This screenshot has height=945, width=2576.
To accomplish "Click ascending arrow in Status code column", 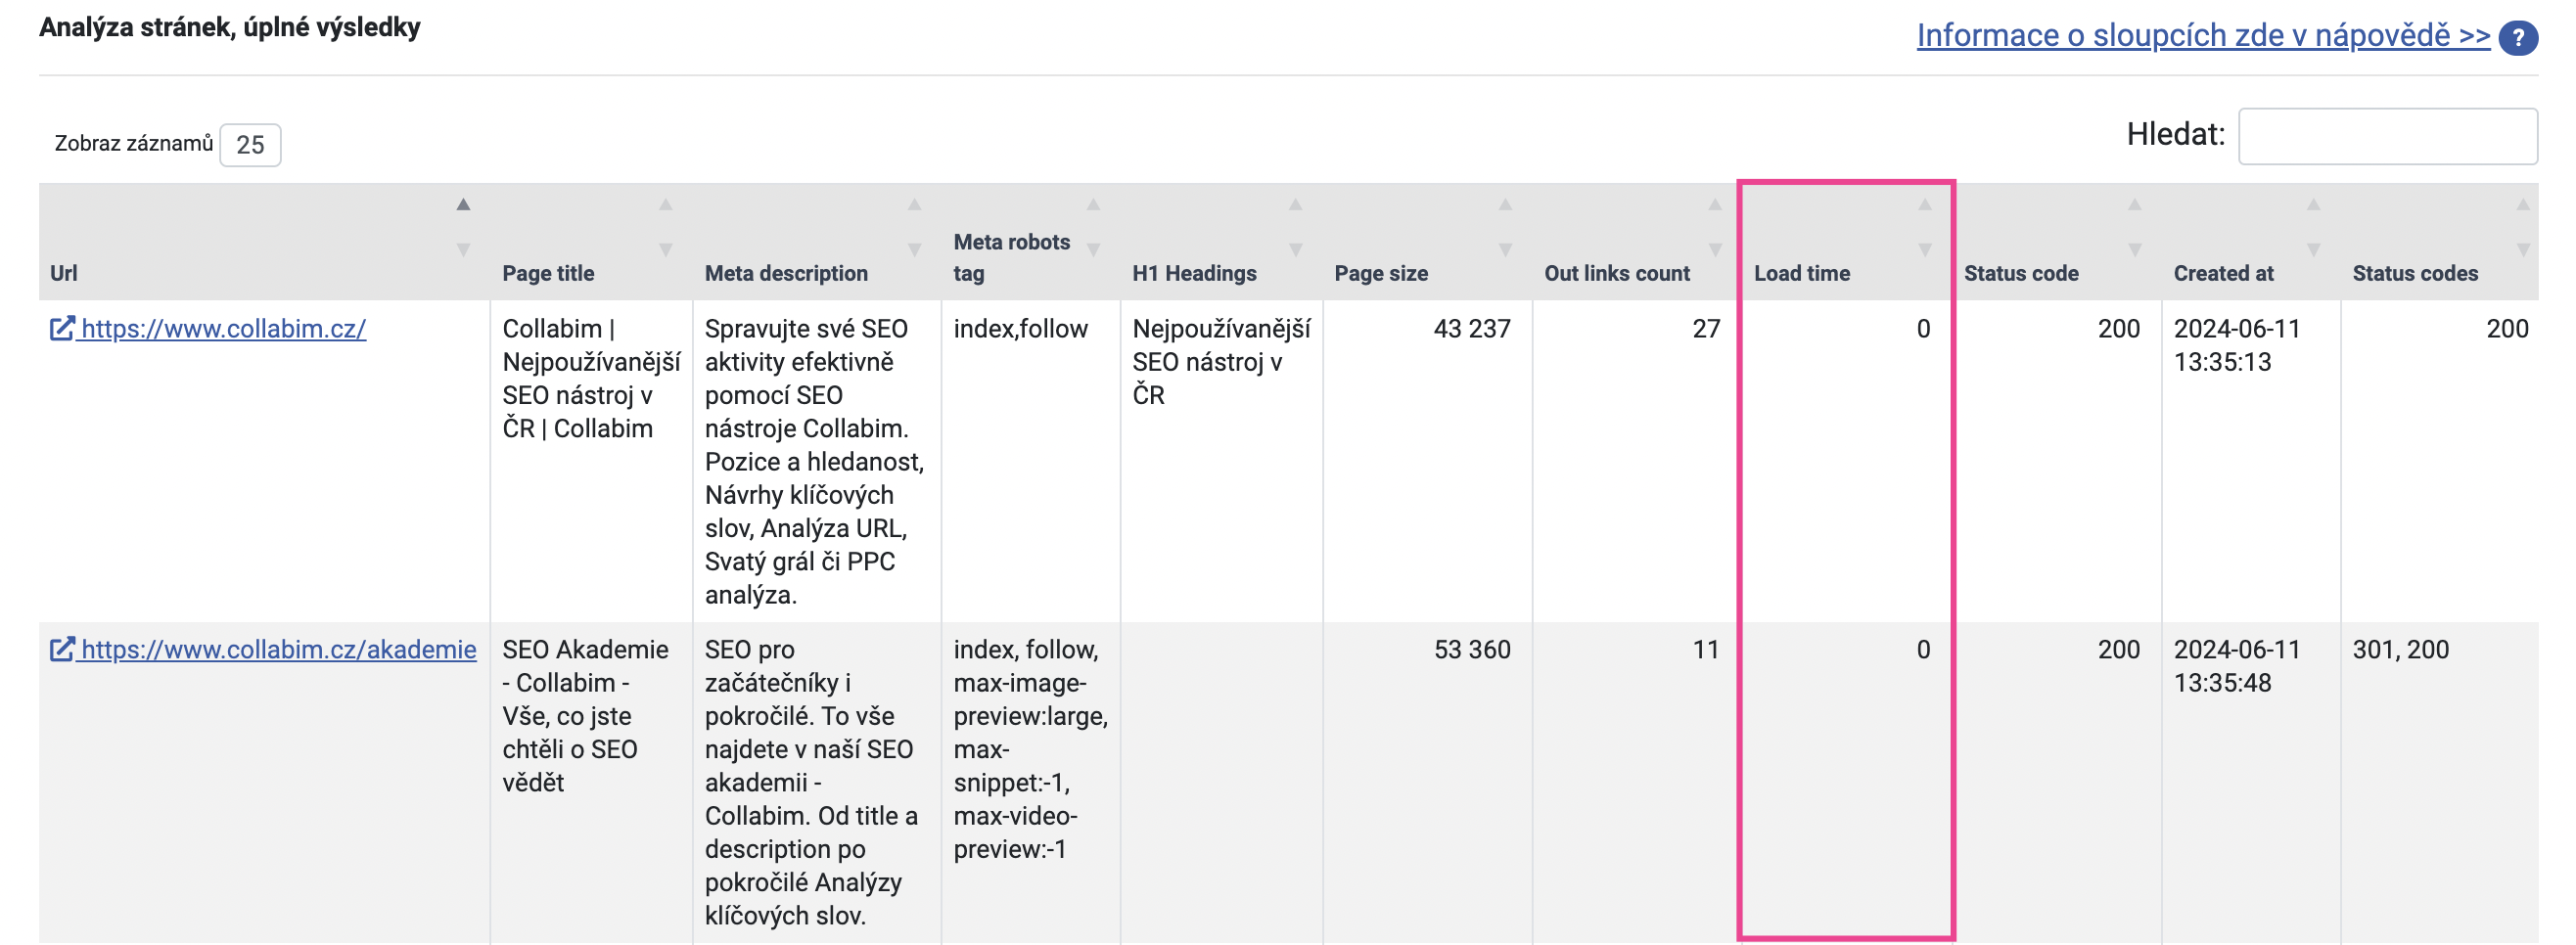I will [x=2135, y=204].
